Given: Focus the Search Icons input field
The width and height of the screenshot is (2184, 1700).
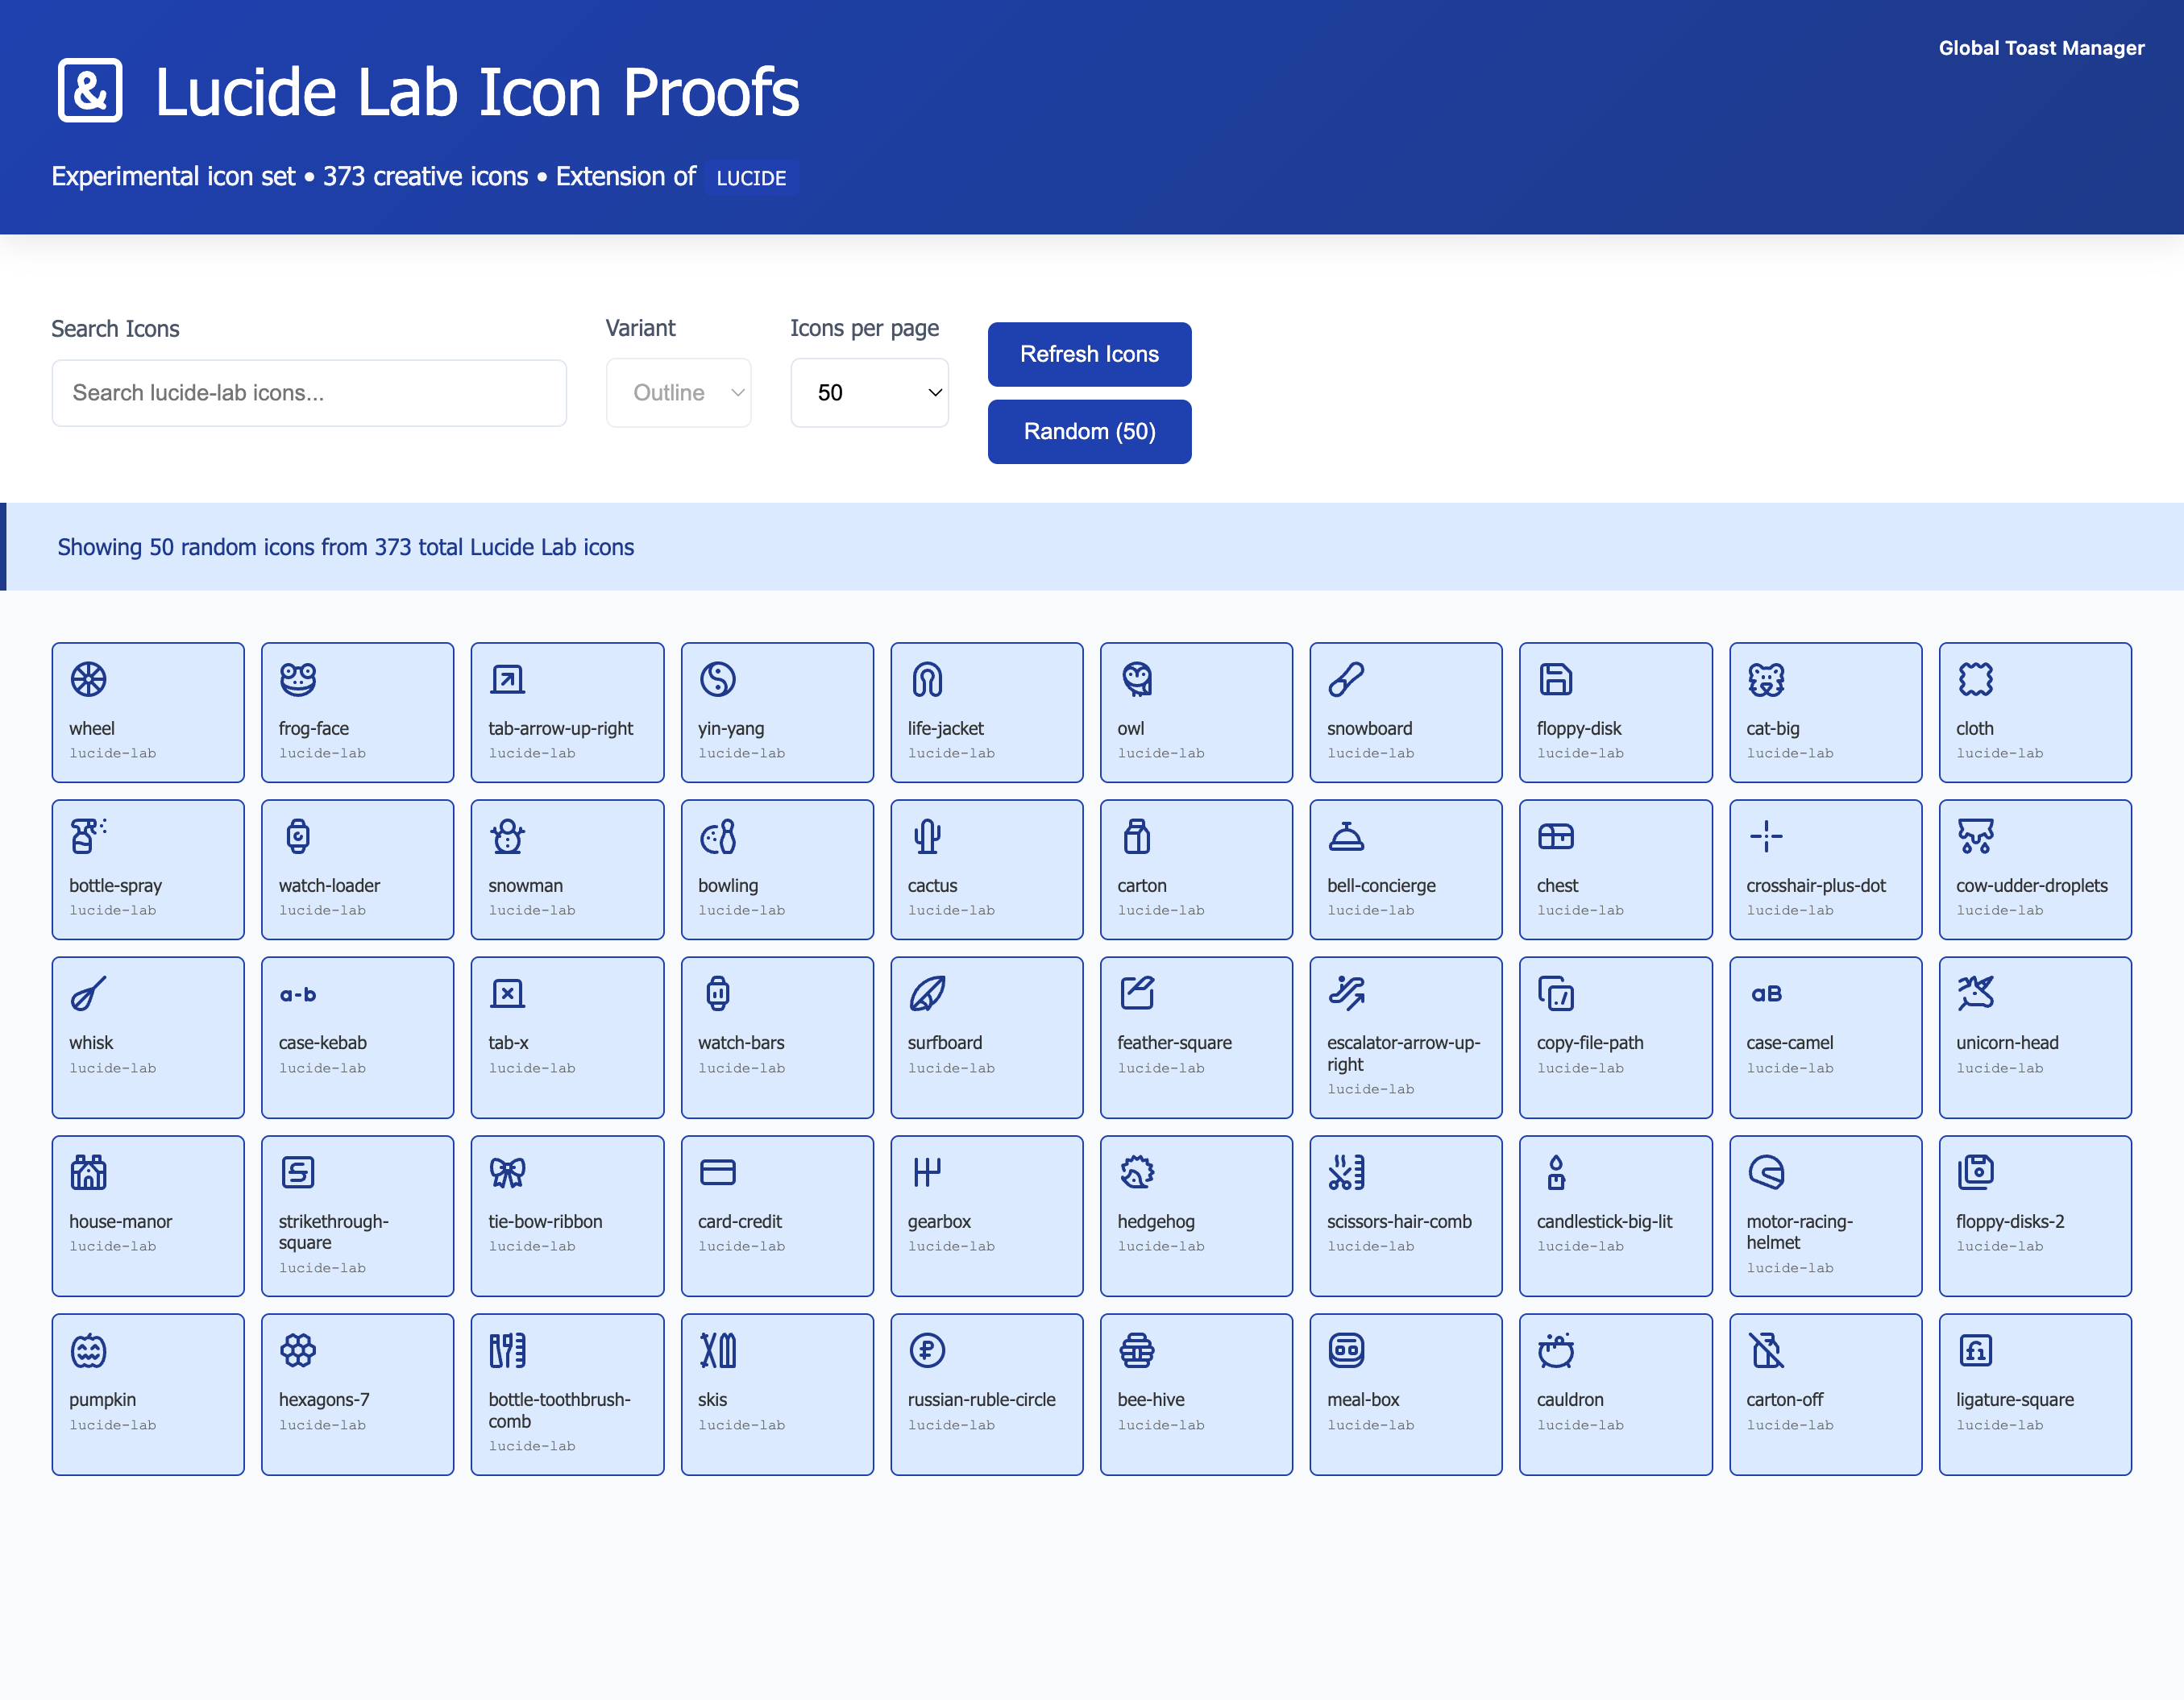Looking at the screenshot, I should [x=309, y=393].
